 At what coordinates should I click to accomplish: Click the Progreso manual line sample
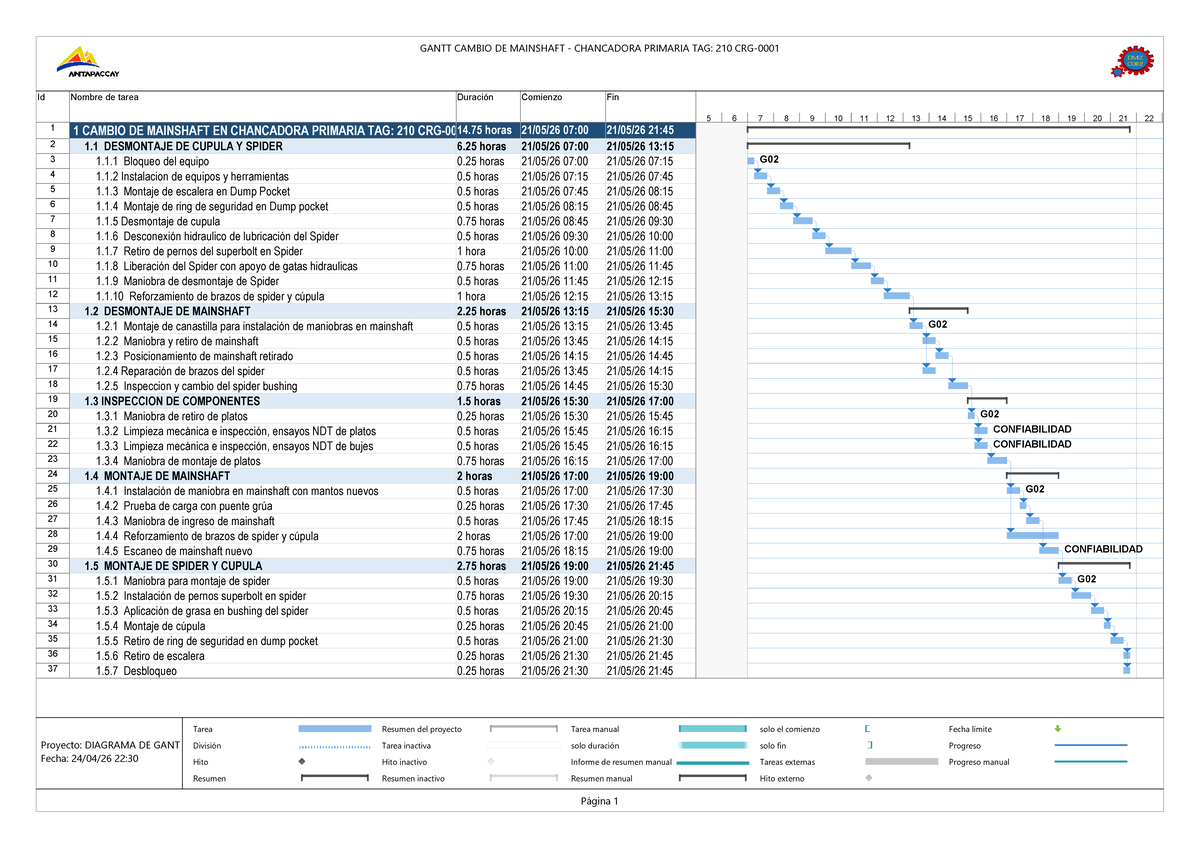(x=1090, y=761)
